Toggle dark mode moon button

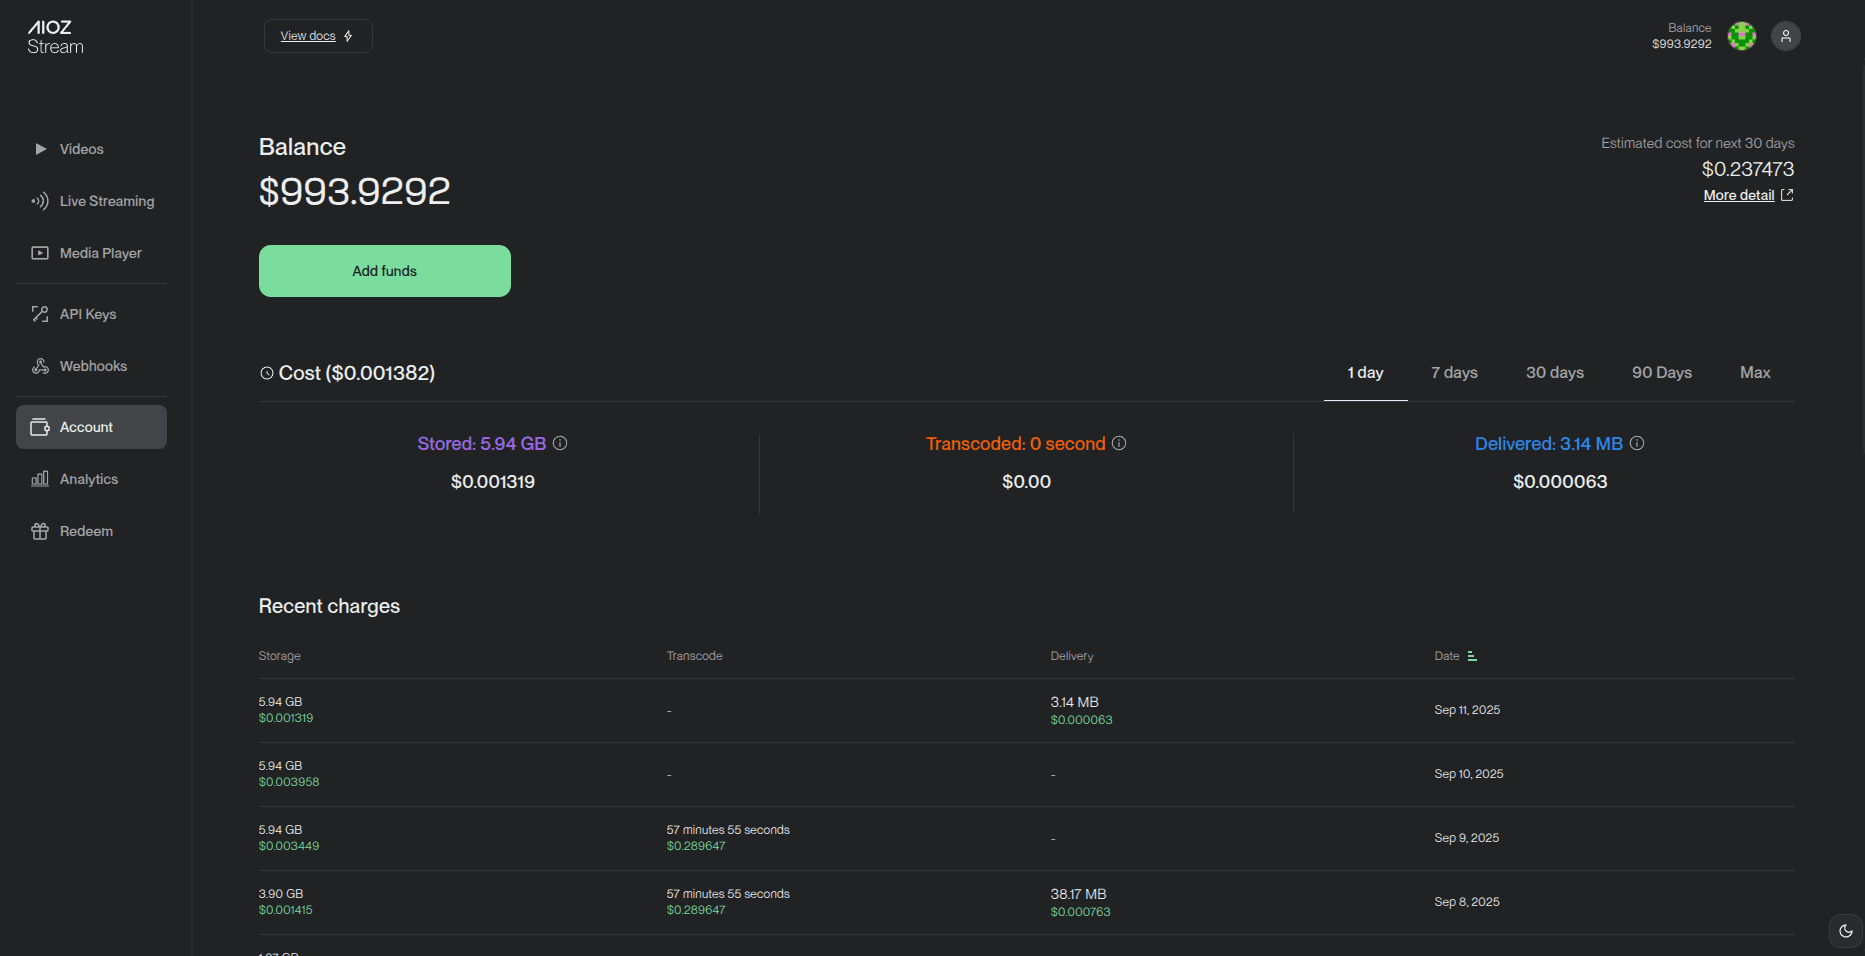coord(1845,931)
